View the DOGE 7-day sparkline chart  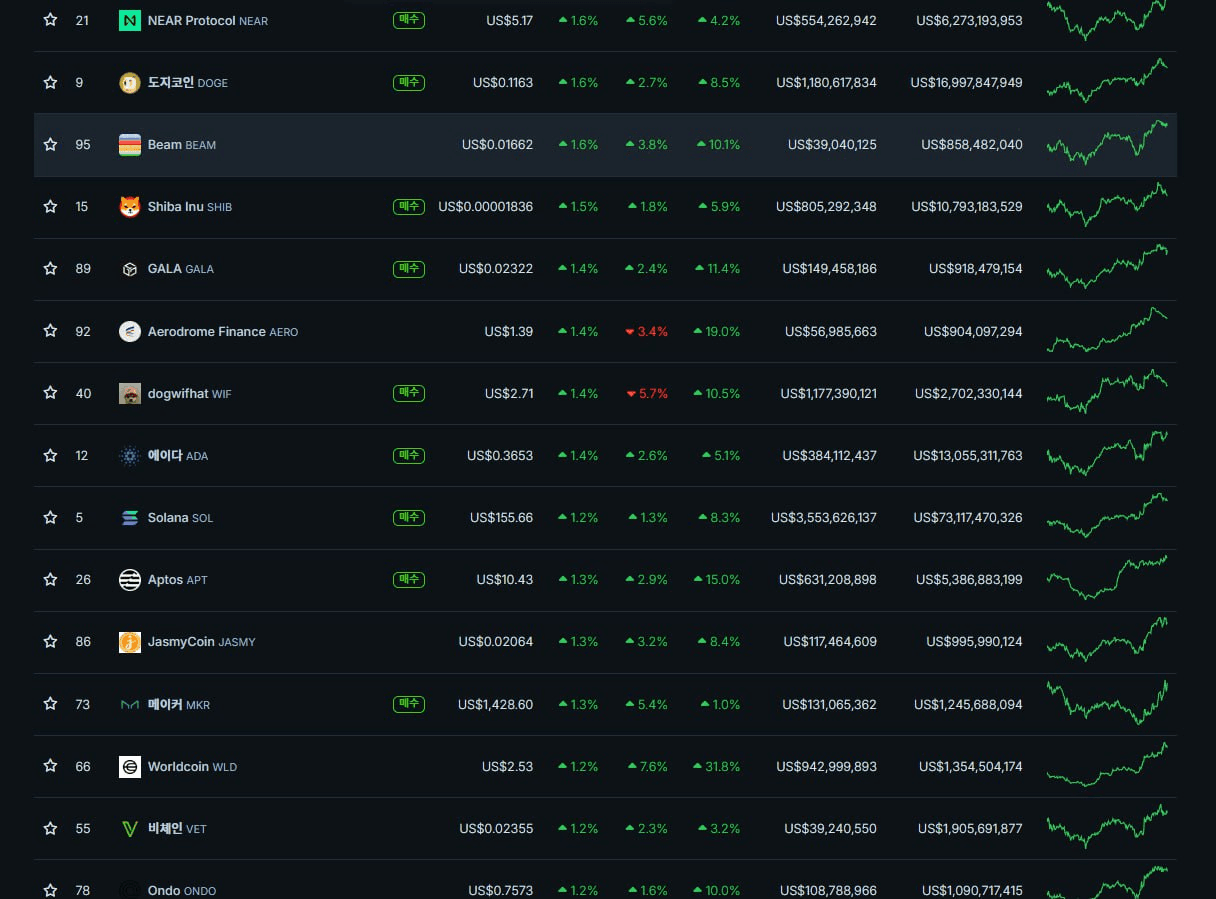(x=1107, y=80)
